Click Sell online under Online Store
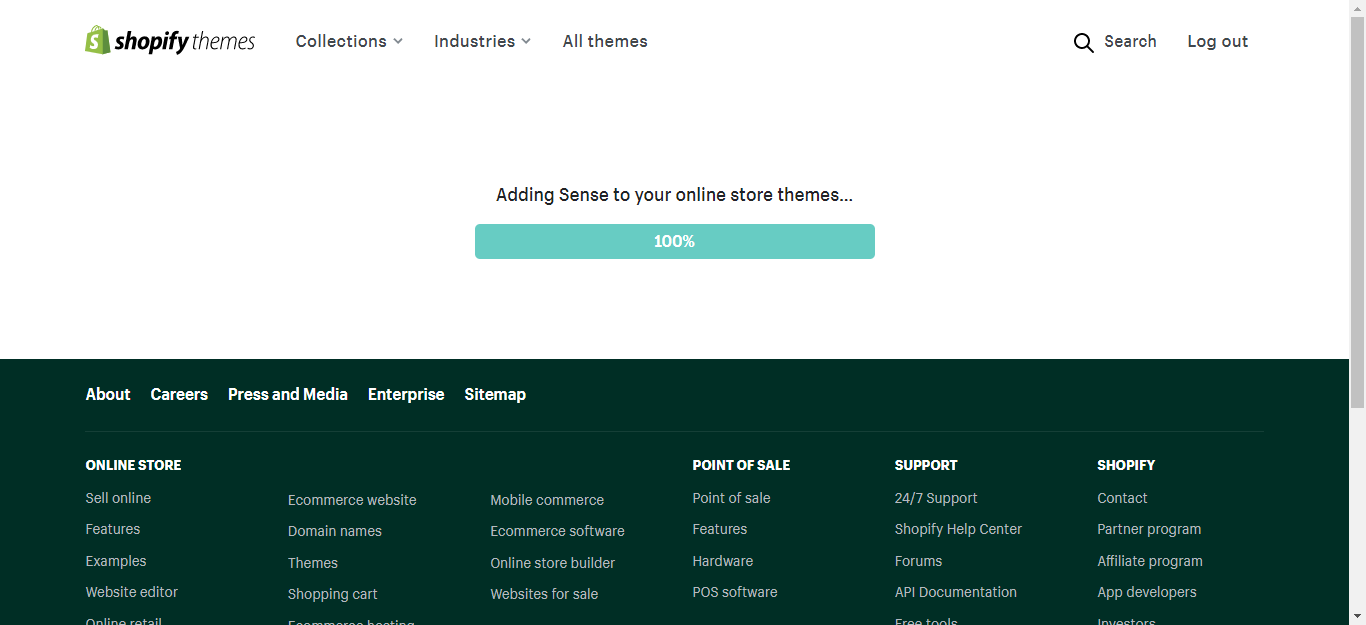 click(x=118, y=498)
